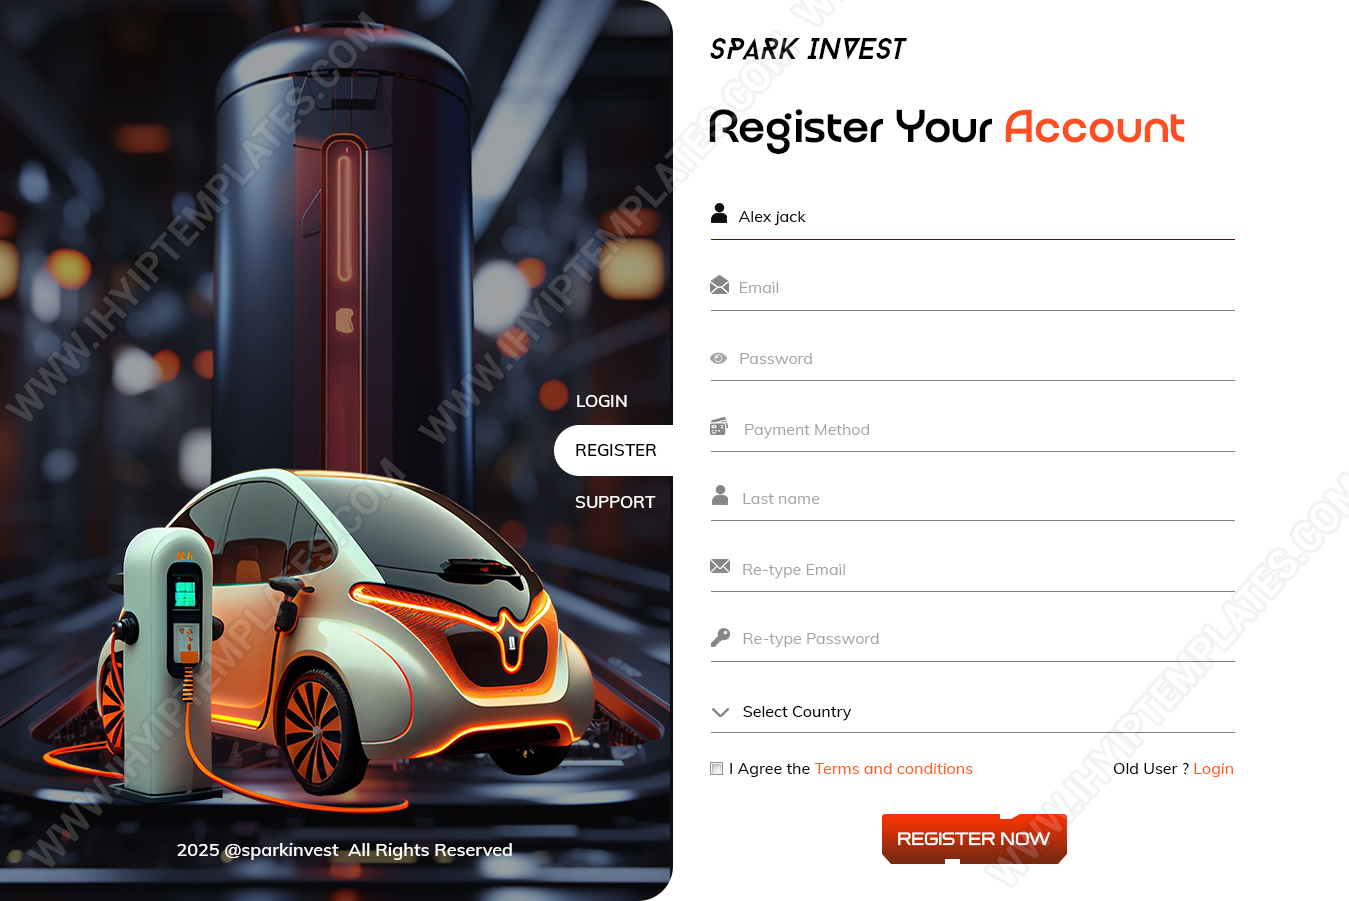The width and height of the screenshot is (1349, 901).
Task: Focus the Email input field
Action: coord(973,288)
